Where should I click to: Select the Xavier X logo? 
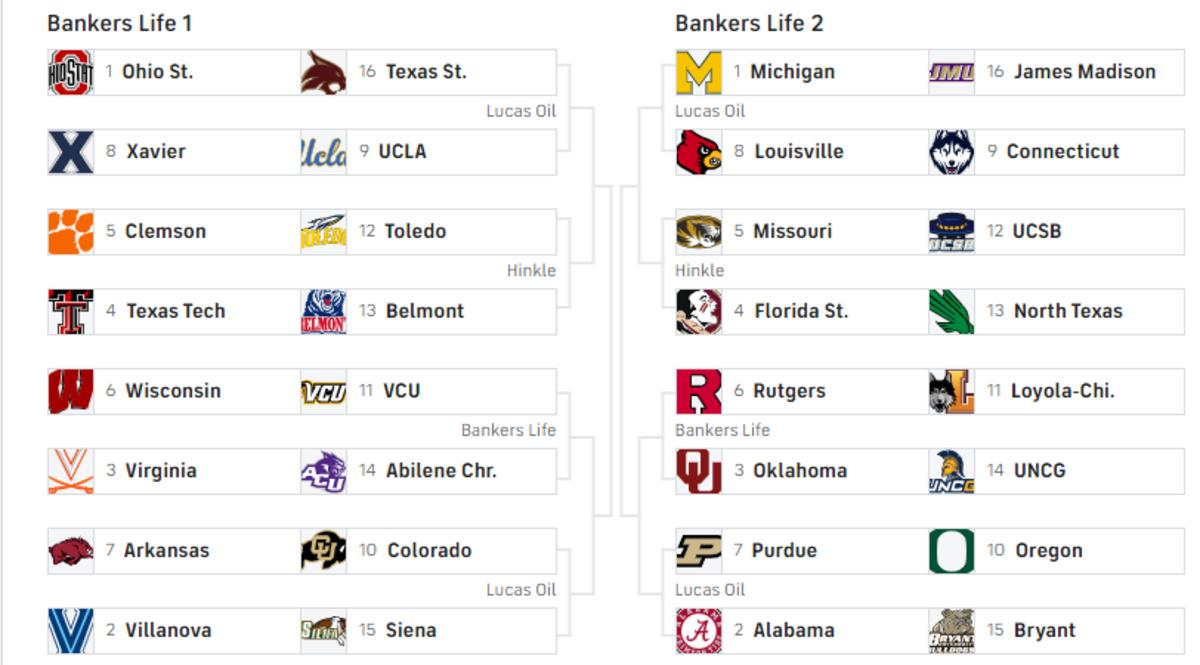tap(71, 152)
